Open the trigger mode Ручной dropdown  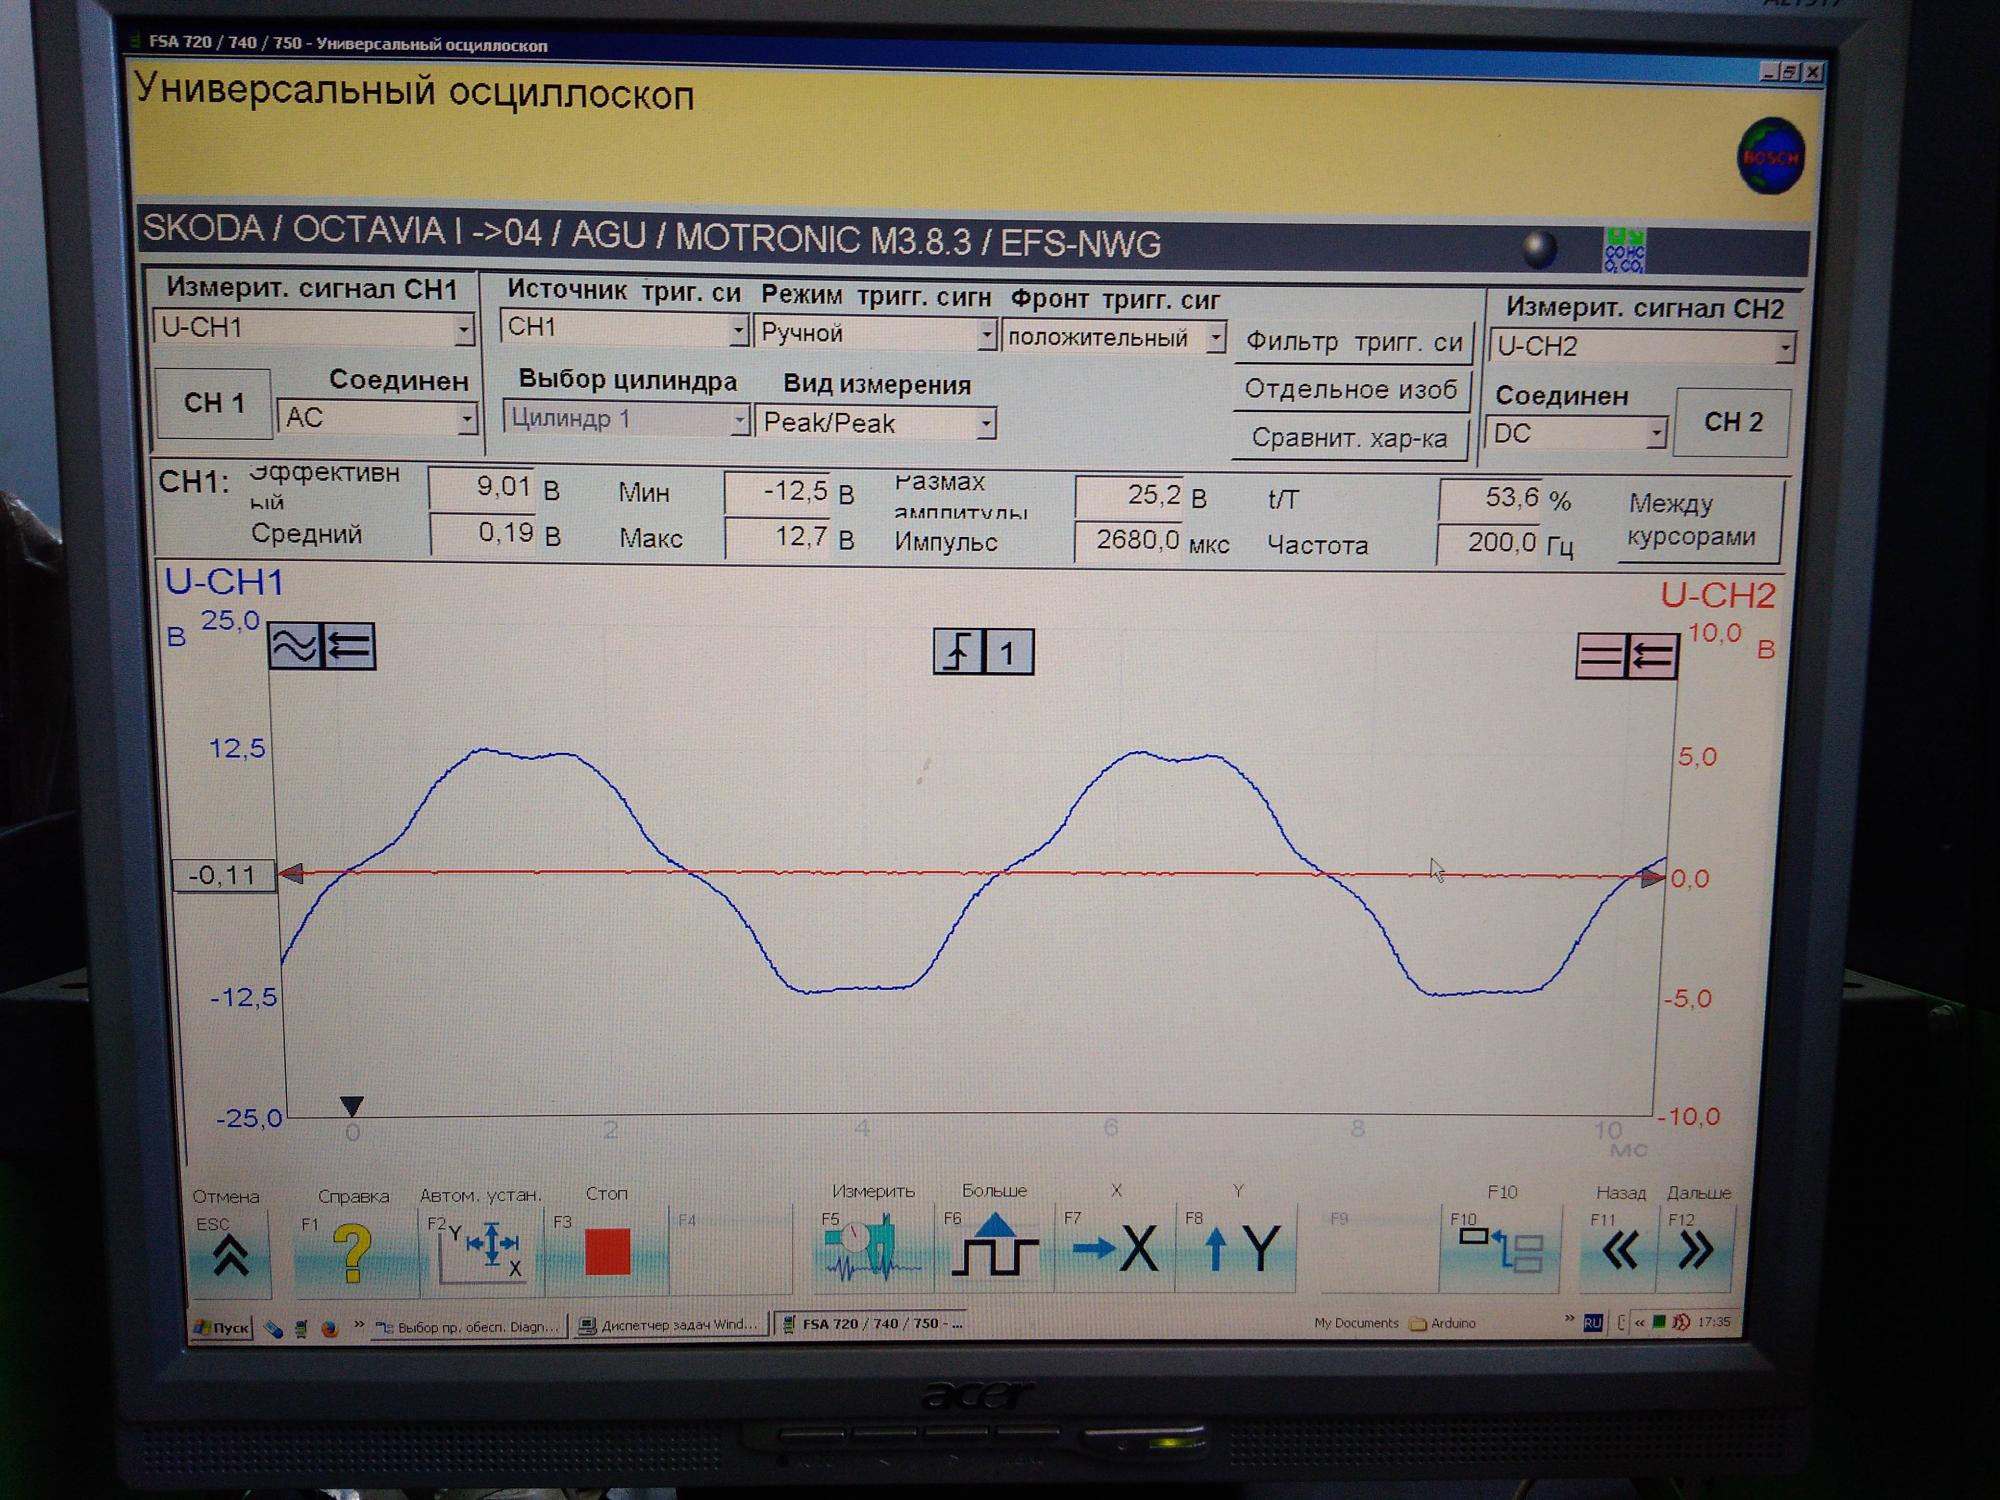(875, 333)
